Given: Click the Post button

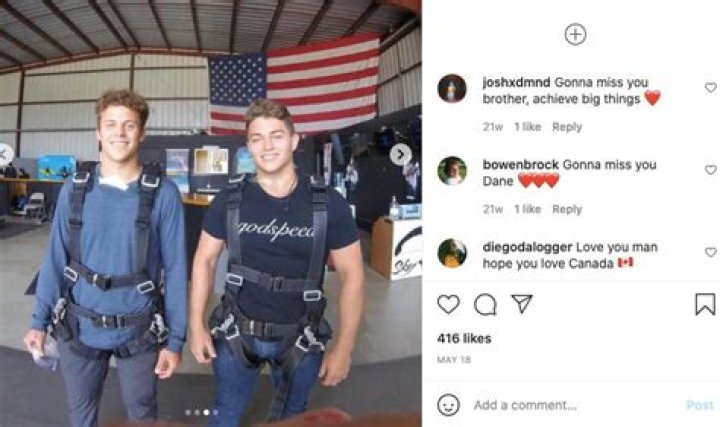Looking at the screenshot, I should pyautogui.click(x=700, y=405).
